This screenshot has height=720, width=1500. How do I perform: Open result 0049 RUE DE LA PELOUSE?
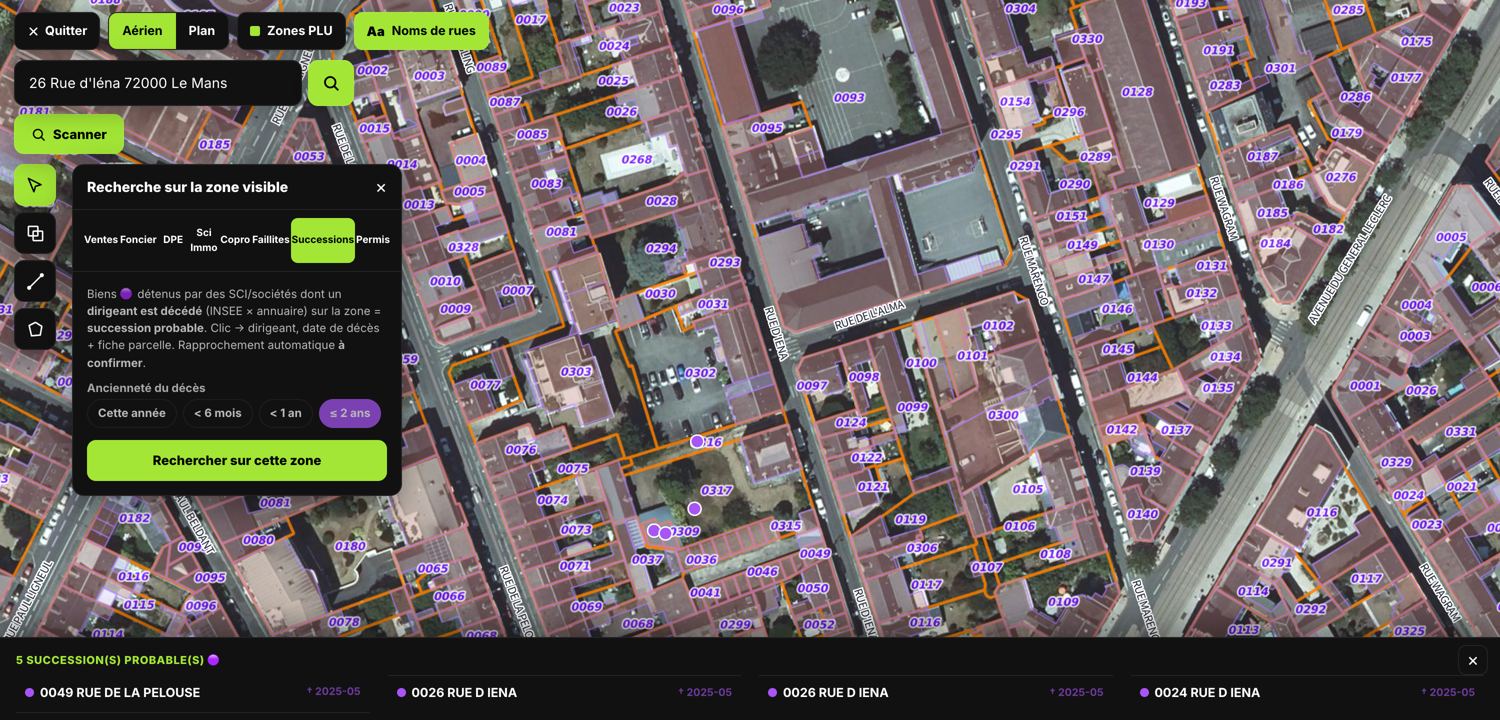pos(193,693)
